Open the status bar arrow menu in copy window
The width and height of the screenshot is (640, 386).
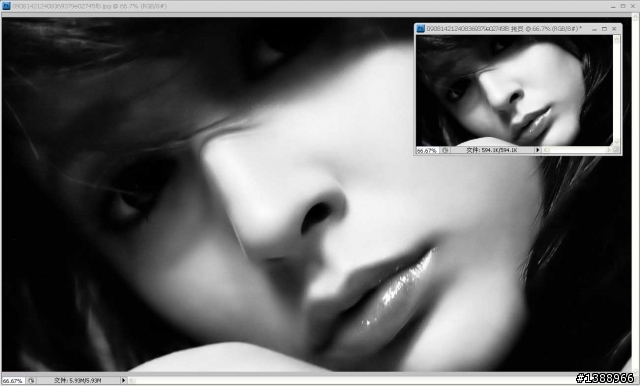click(538, 150)
